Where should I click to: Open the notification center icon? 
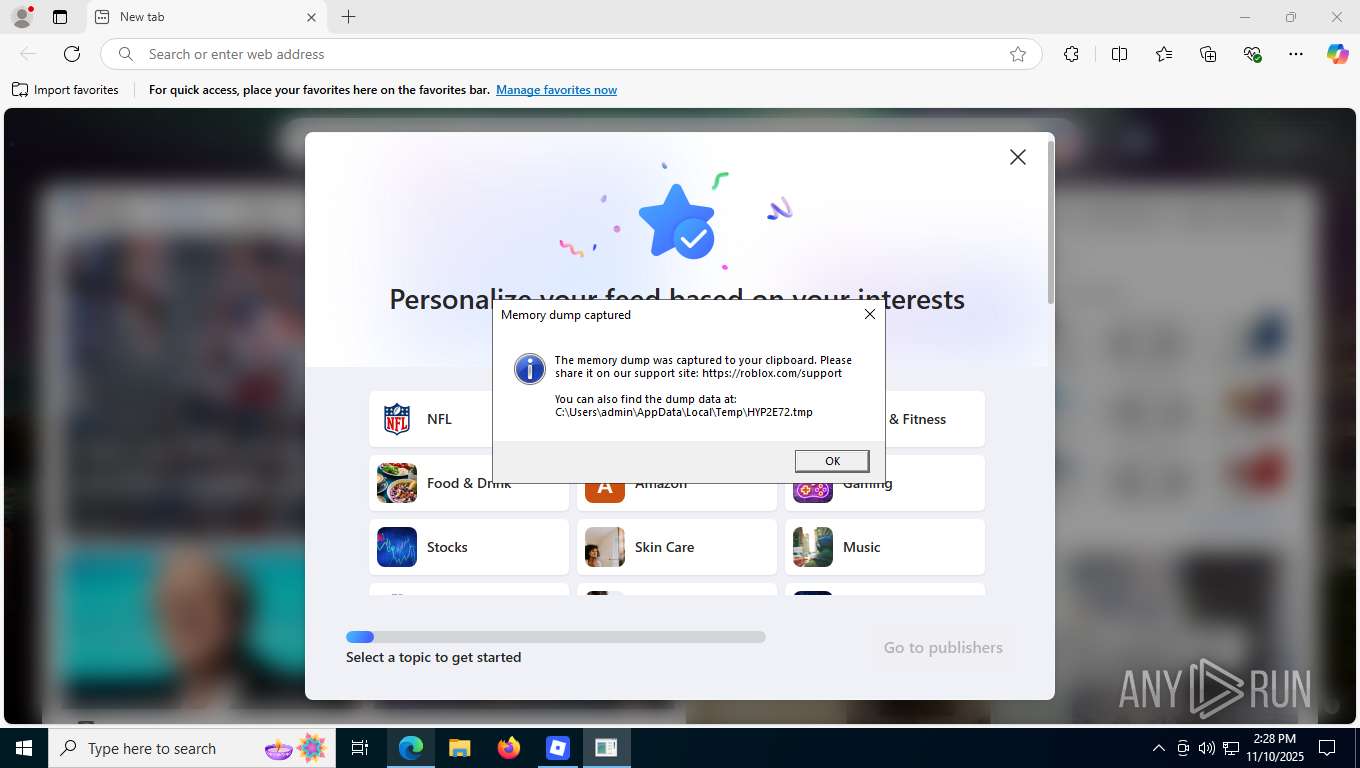tap(1327, 748)
